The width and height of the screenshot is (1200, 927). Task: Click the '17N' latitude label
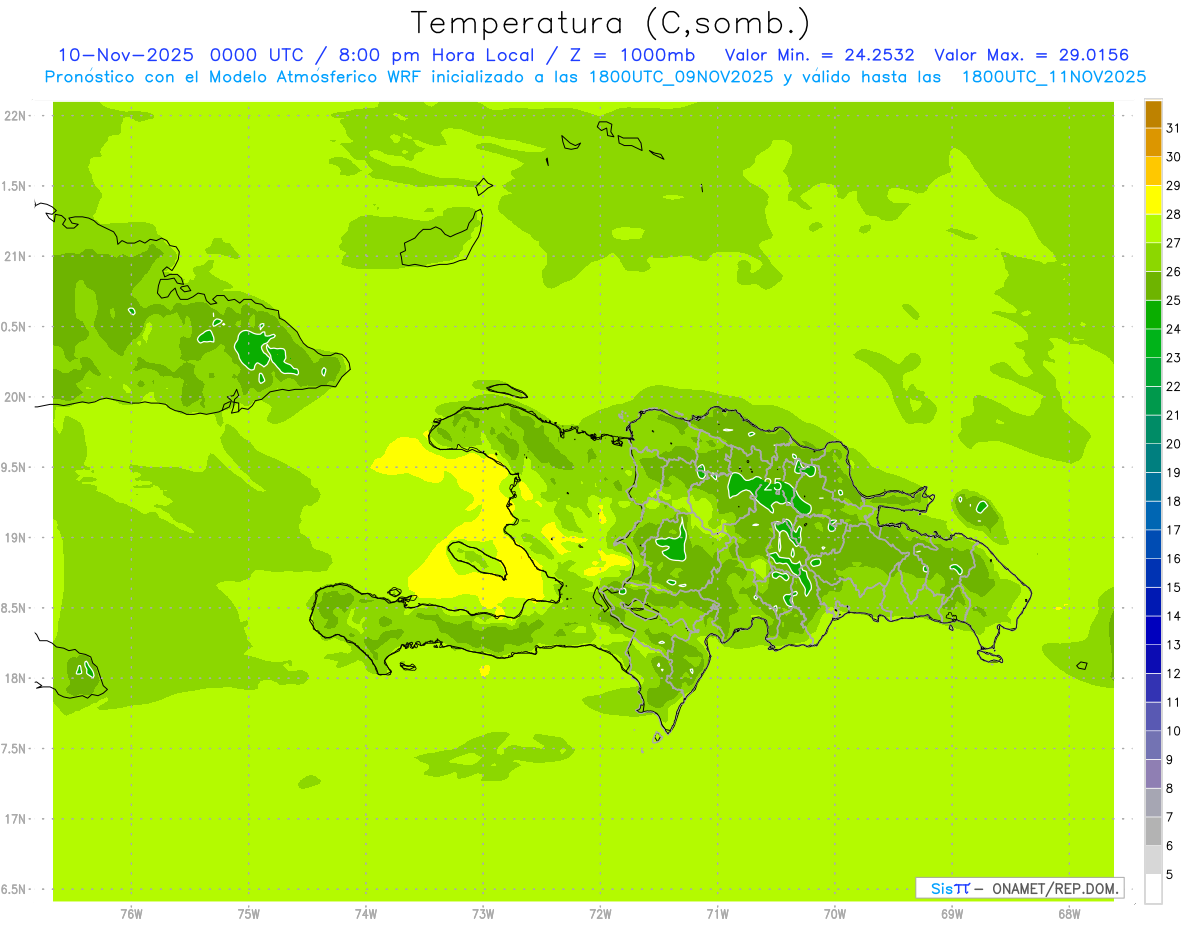[x=16, y=820]
